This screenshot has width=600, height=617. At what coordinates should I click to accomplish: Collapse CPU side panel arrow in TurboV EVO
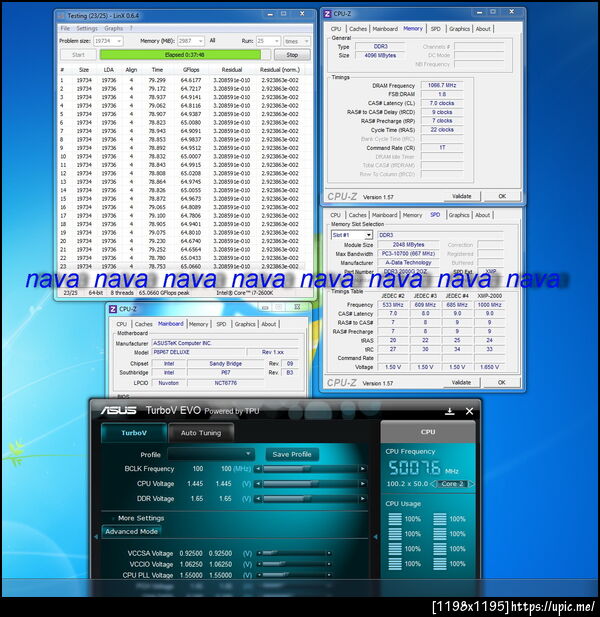pos(375,536)
